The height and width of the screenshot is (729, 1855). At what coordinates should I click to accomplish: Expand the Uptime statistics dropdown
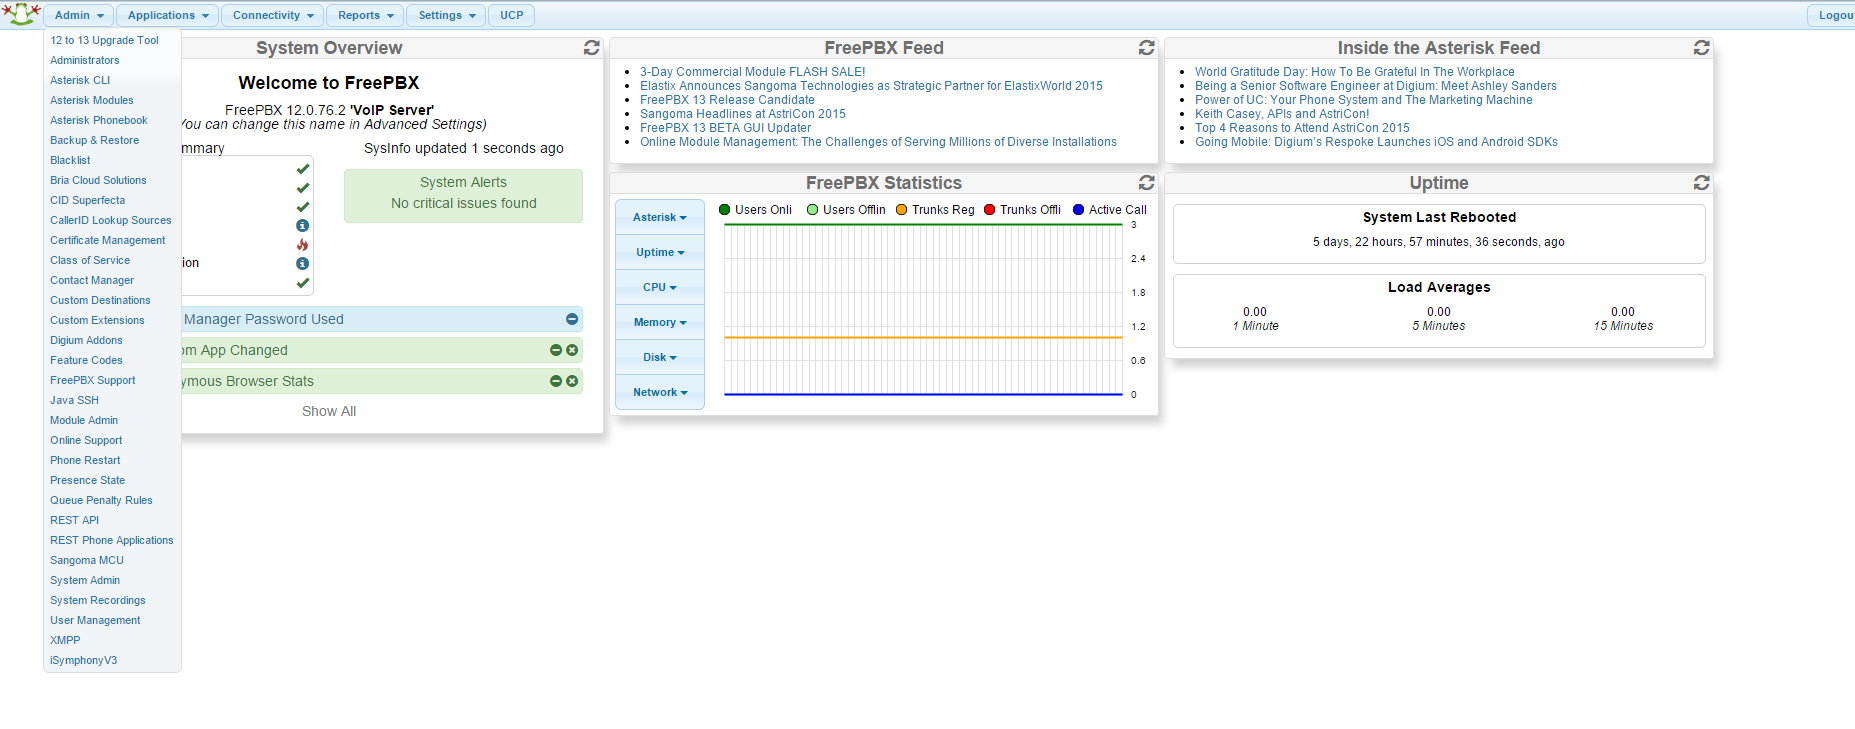(660, 252)
